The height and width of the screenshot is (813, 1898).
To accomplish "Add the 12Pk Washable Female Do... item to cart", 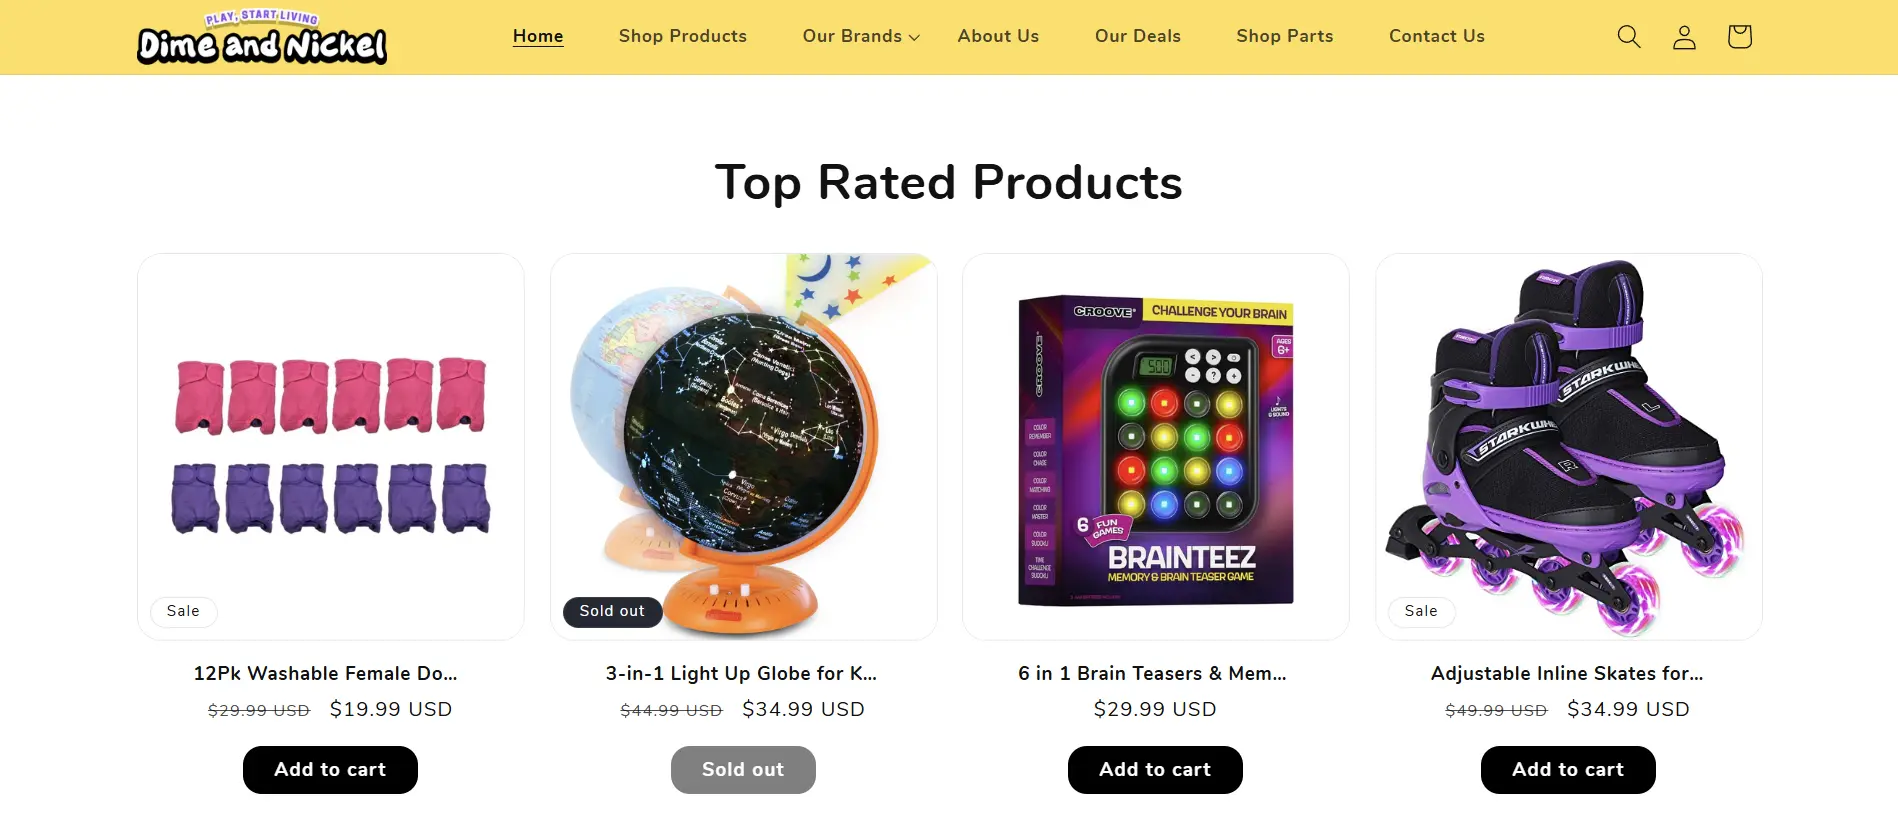I will (330, 770).
